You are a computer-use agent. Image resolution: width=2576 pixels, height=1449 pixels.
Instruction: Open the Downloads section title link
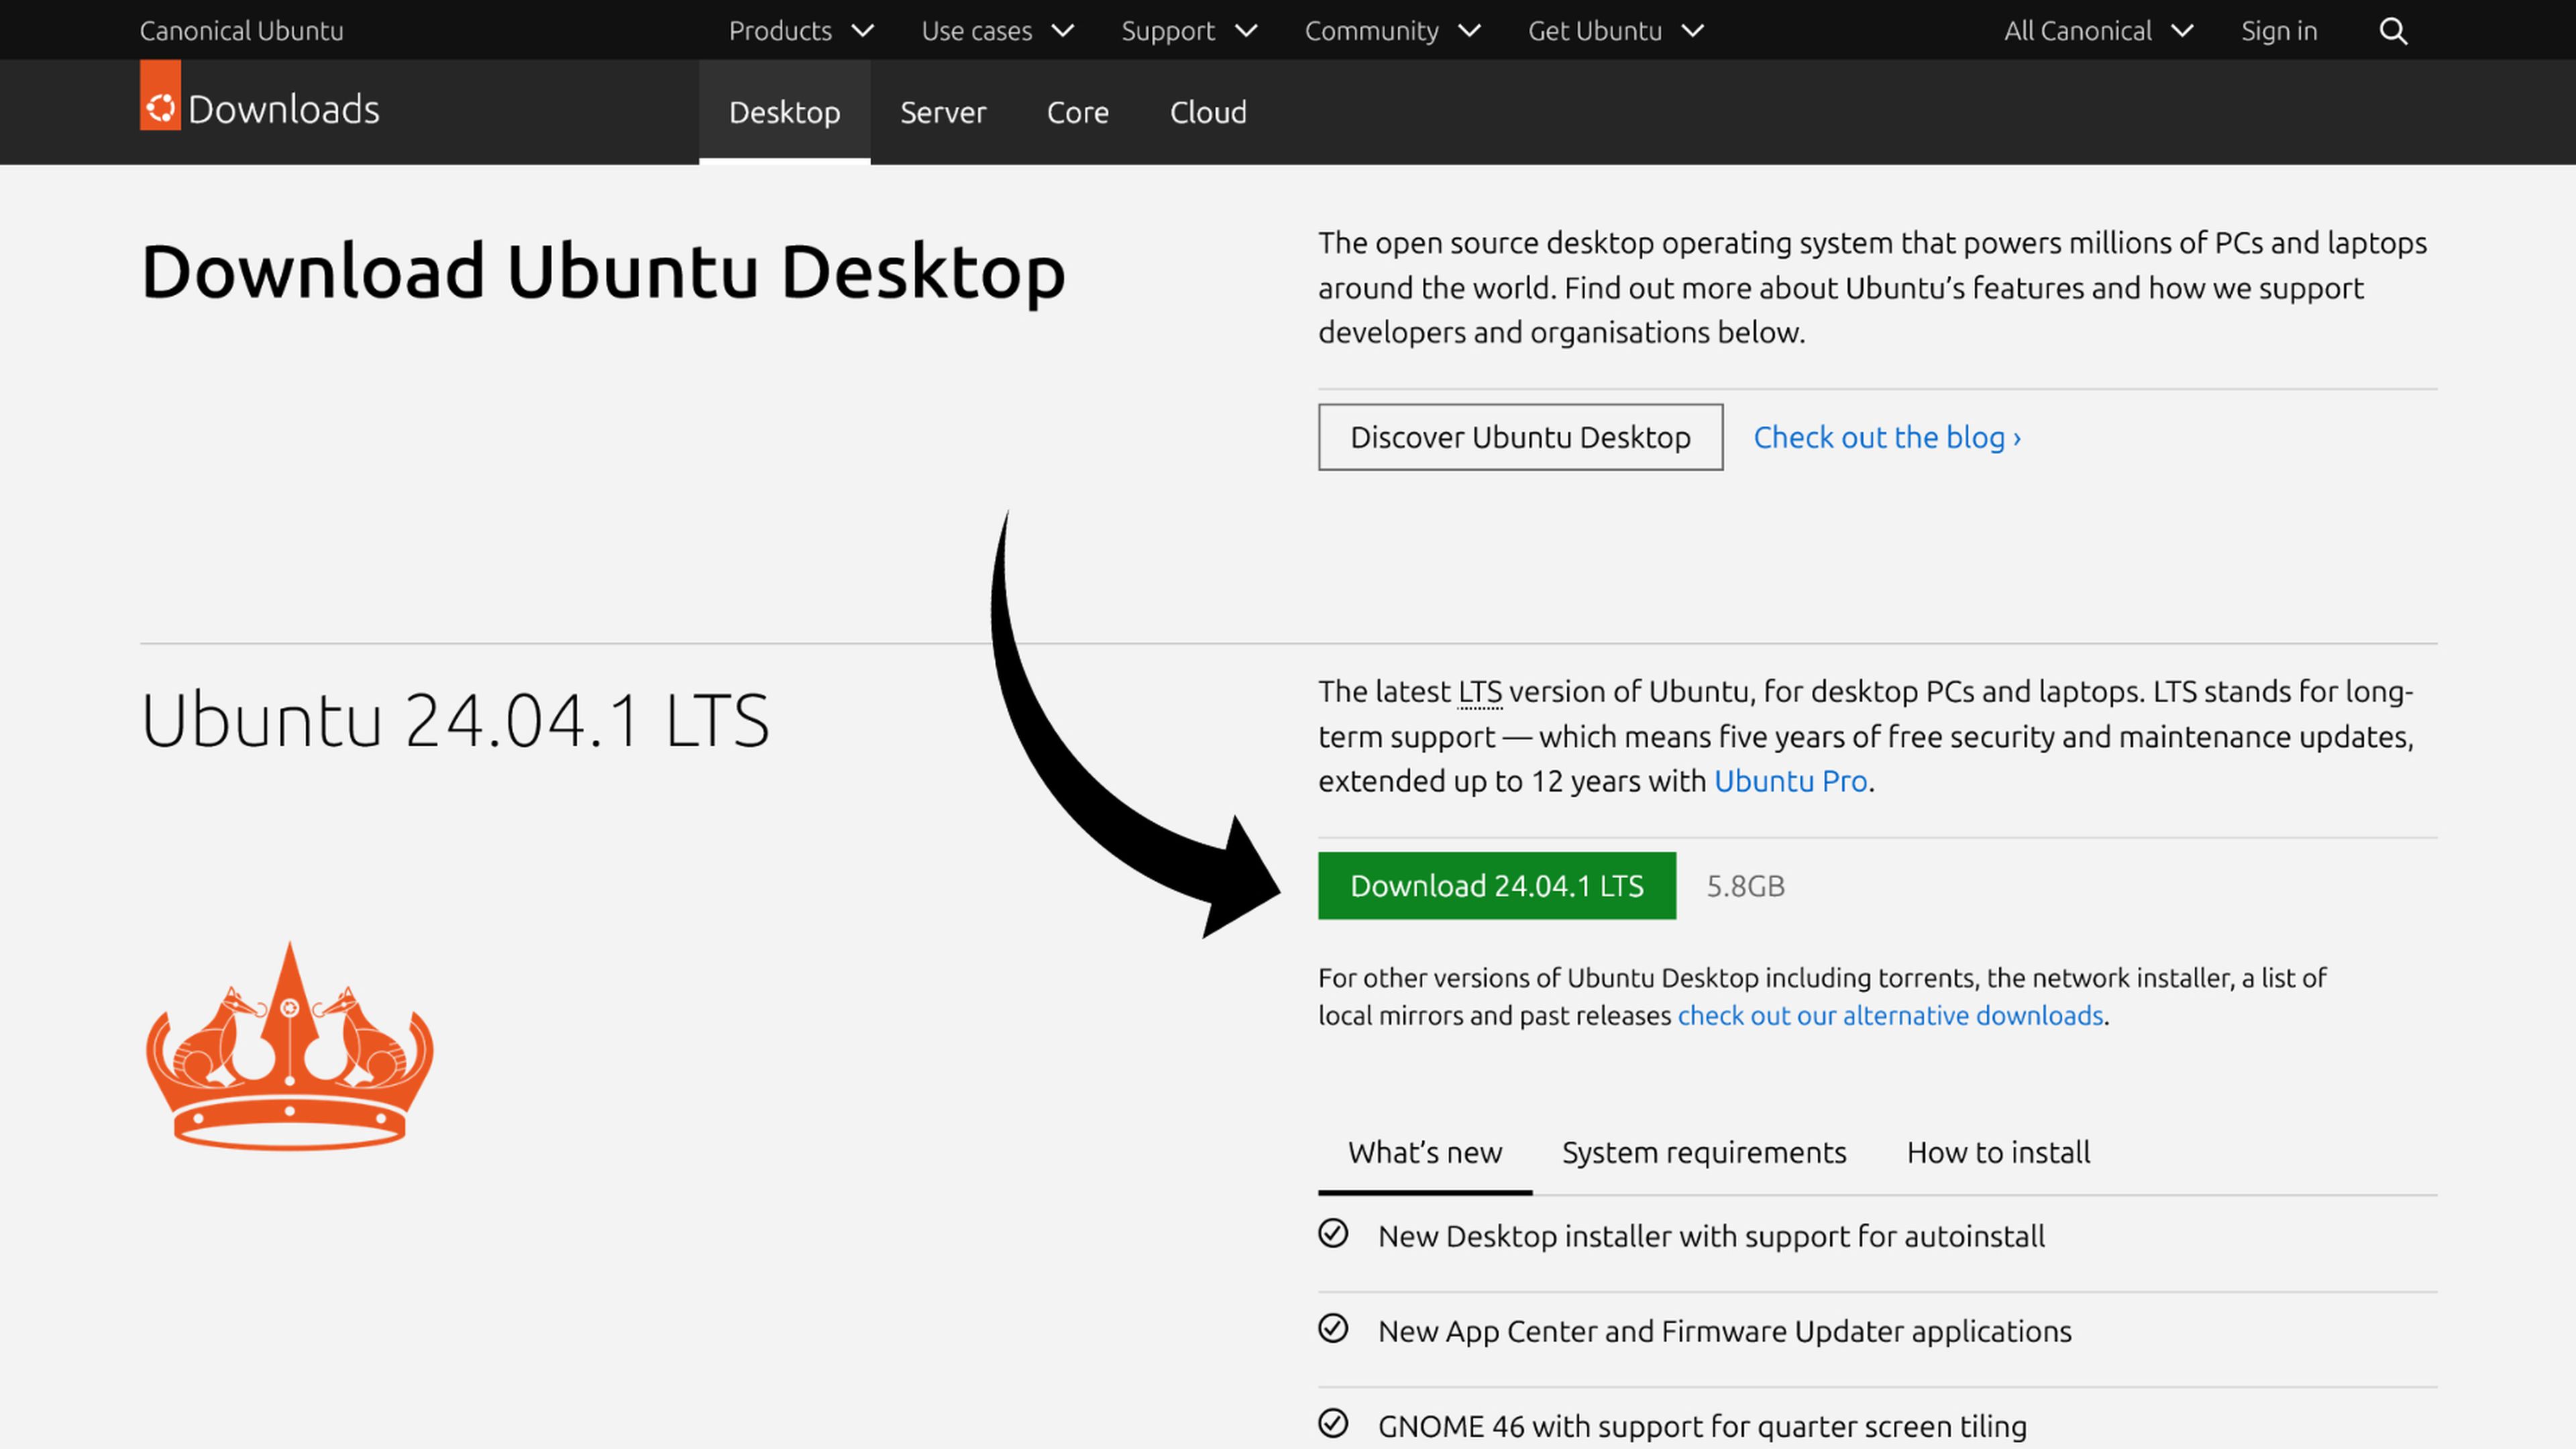[283, 109]
